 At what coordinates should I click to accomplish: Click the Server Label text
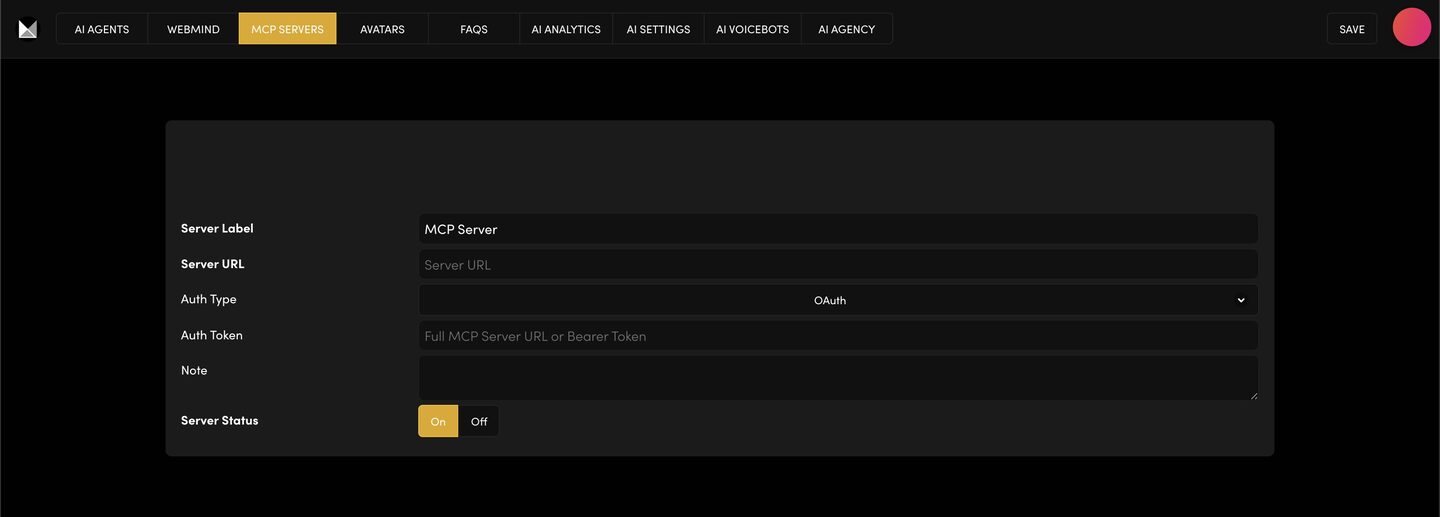(x=217, y=228)
